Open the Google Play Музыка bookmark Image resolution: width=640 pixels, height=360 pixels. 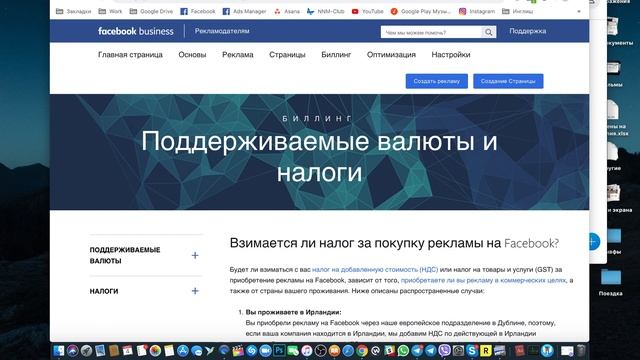coord(420,11)
